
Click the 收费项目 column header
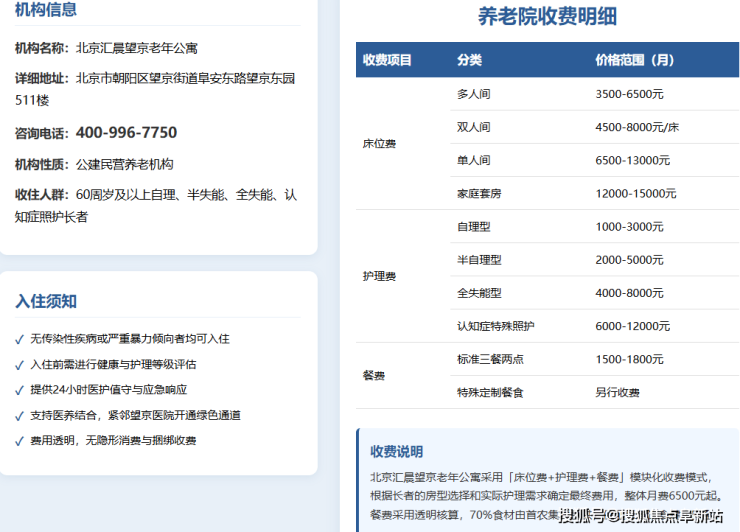(387, 60)
